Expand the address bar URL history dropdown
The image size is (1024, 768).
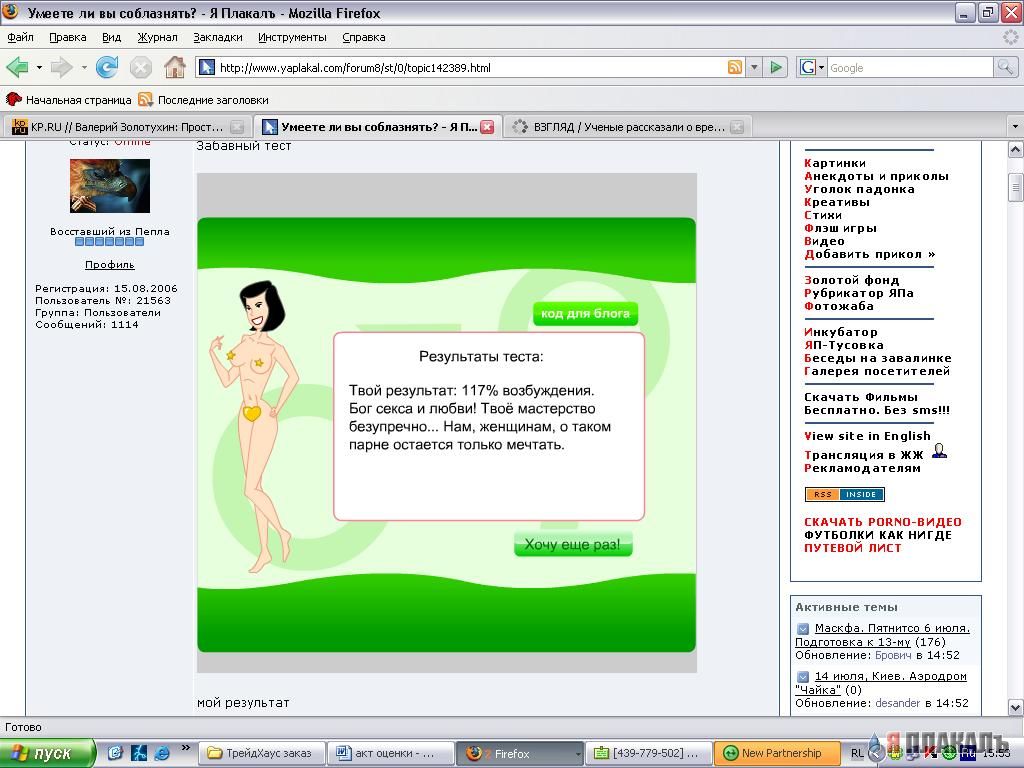pos(754,67)
